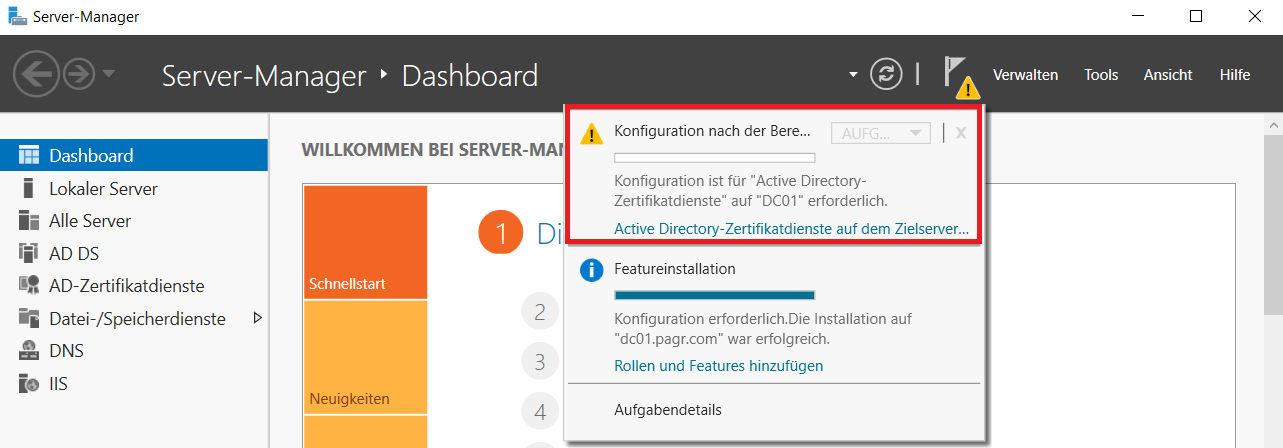
Task: Select the DNS sidebar icon
Action: coord(29,351)
